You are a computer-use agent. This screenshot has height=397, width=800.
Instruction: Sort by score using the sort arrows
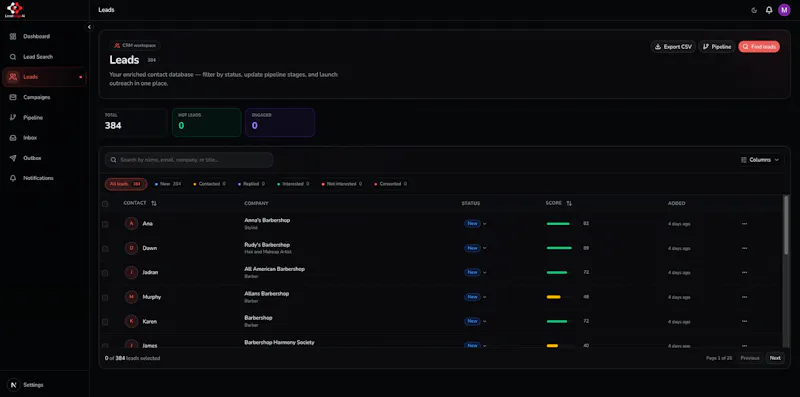pos(569,203)
